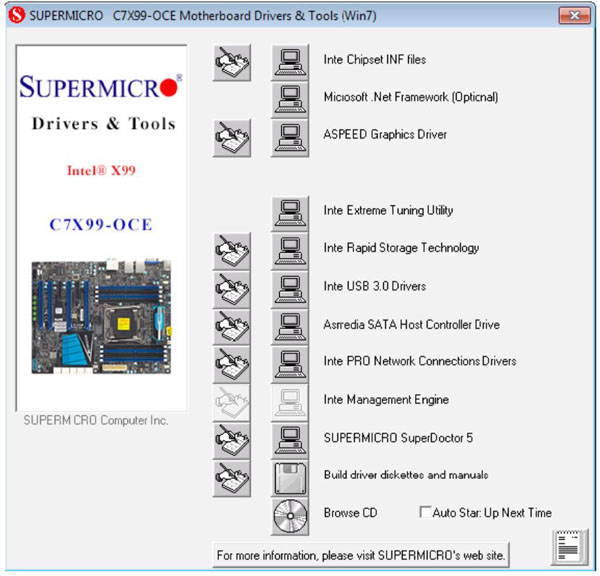
Task: Open readme notes for SUPERMICRO SuperDoctor 5
Action: point(232,441)
